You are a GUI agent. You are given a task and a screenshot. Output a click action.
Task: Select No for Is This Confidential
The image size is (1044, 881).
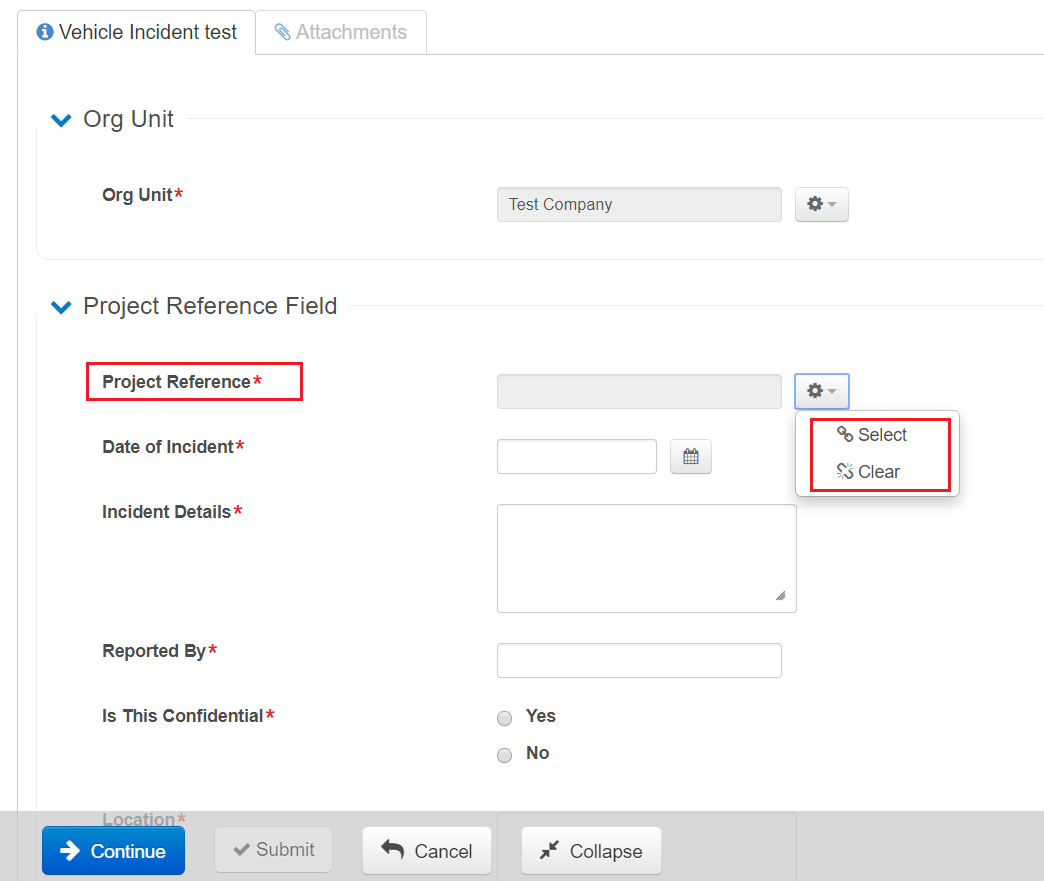505,755
